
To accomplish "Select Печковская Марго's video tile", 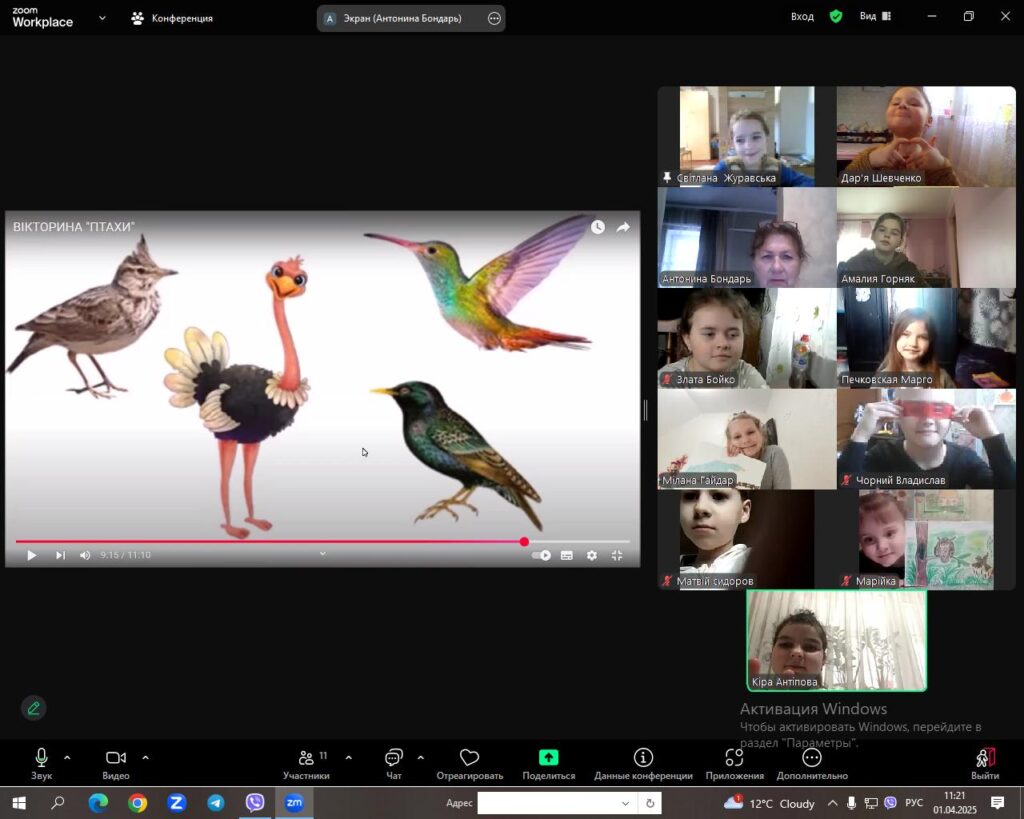I will click(x=926, y=338).
